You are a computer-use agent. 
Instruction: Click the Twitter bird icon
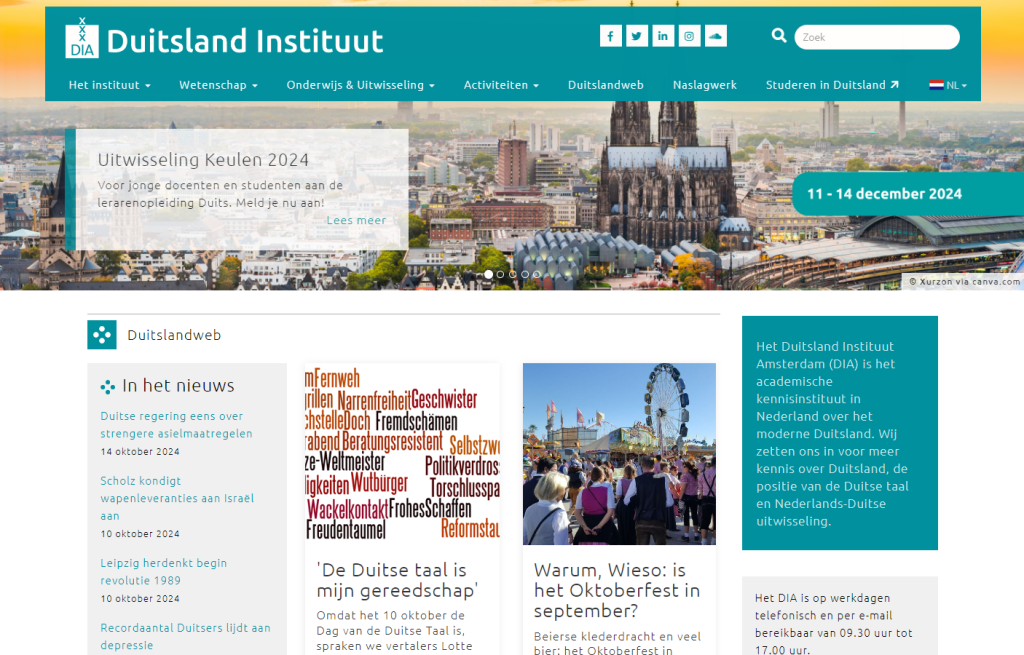[637, 36]
